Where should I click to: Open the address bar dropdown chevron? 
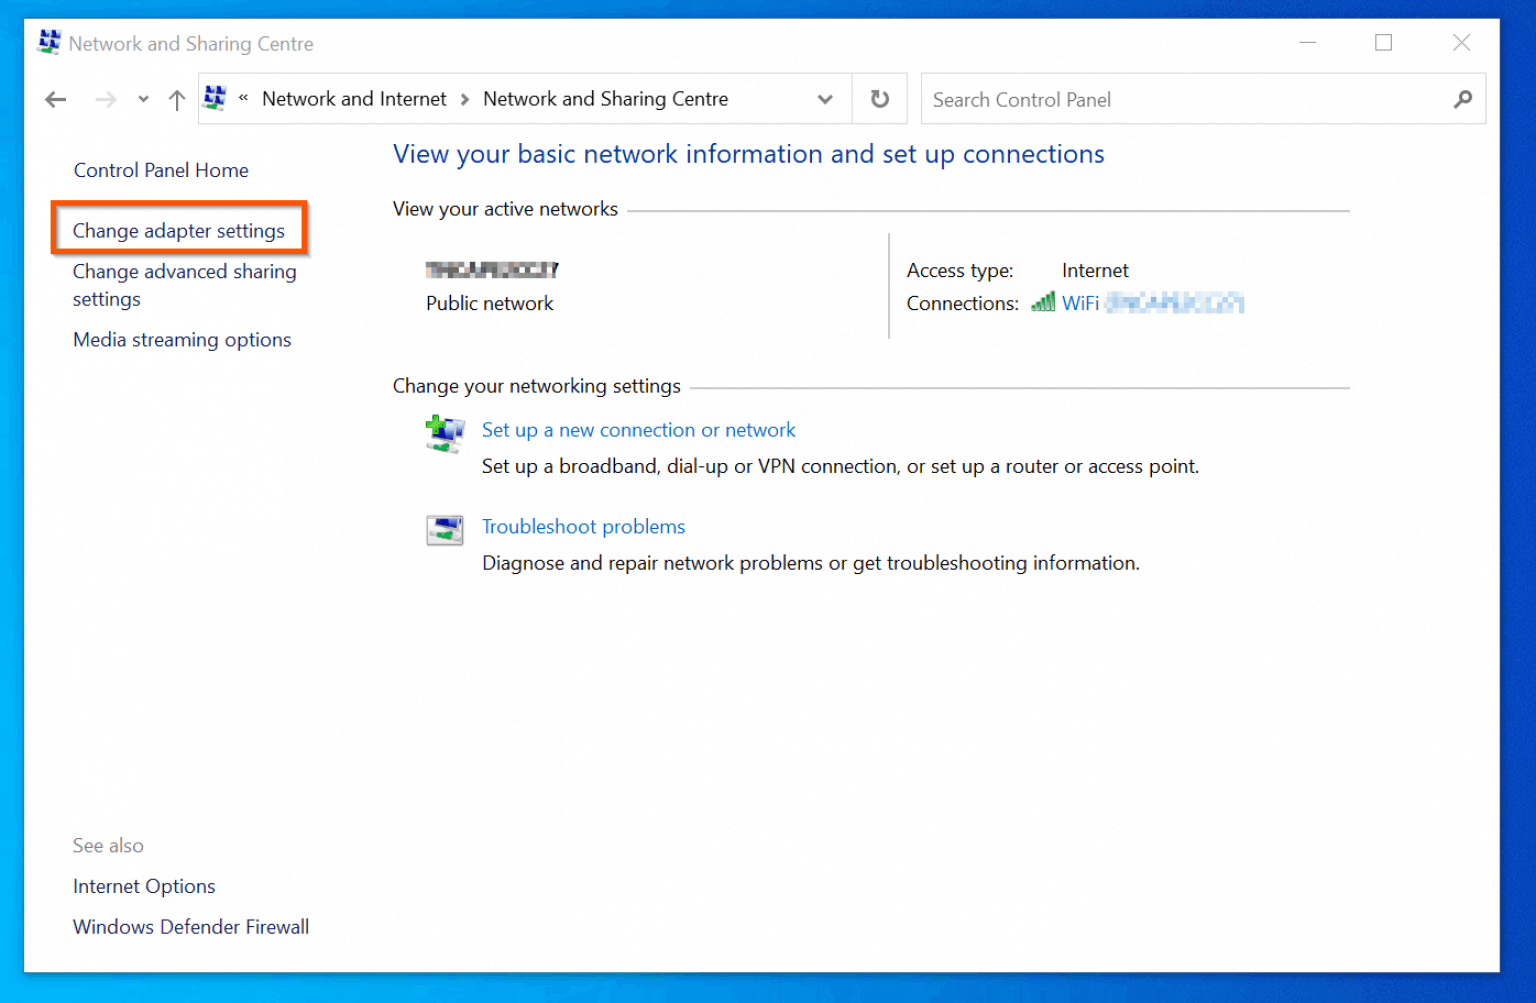click(825, 99)
